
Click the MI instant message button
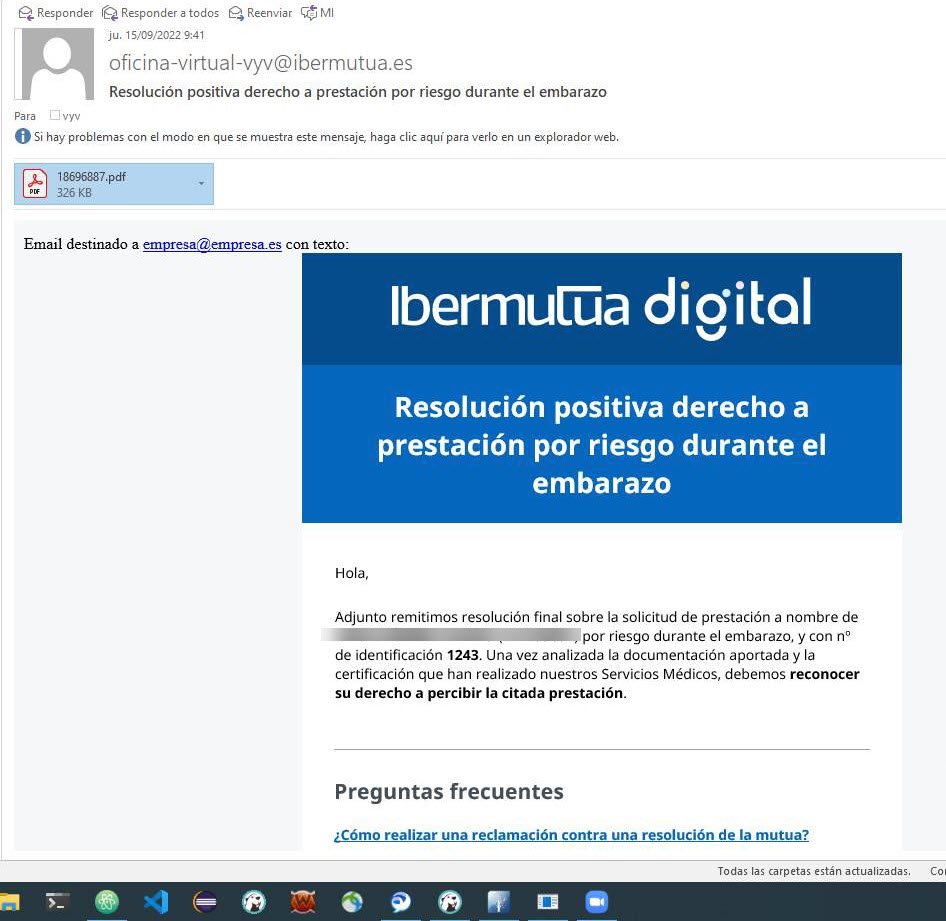click(317, 13)
